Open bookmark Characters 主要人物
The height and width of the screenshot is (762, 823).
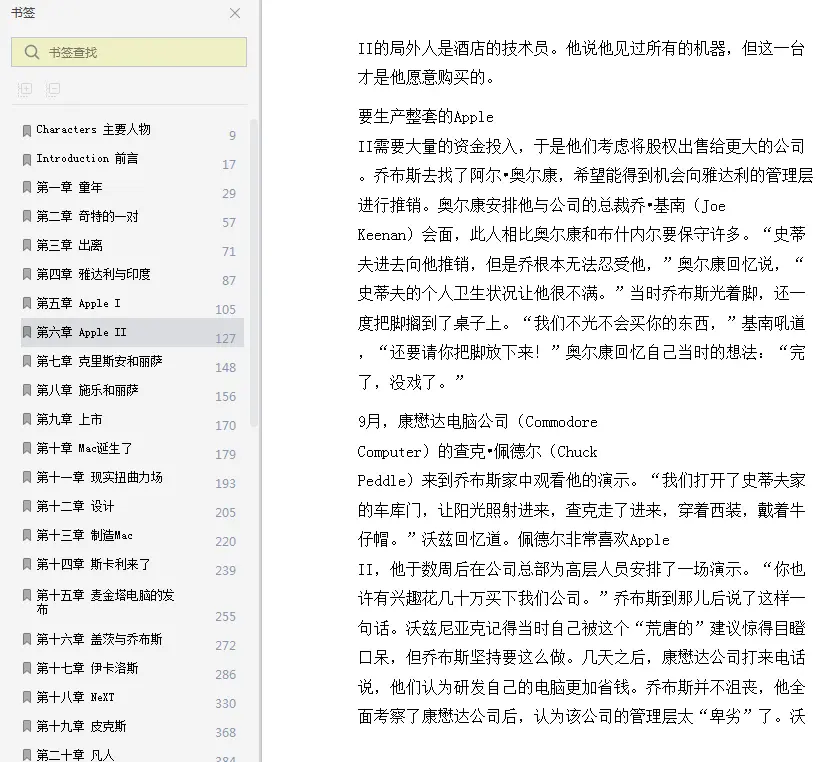(x=93, y=129)
